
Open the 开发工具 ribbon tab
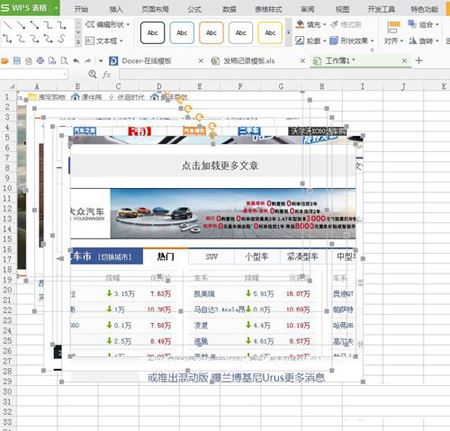[x=381, y=9]
